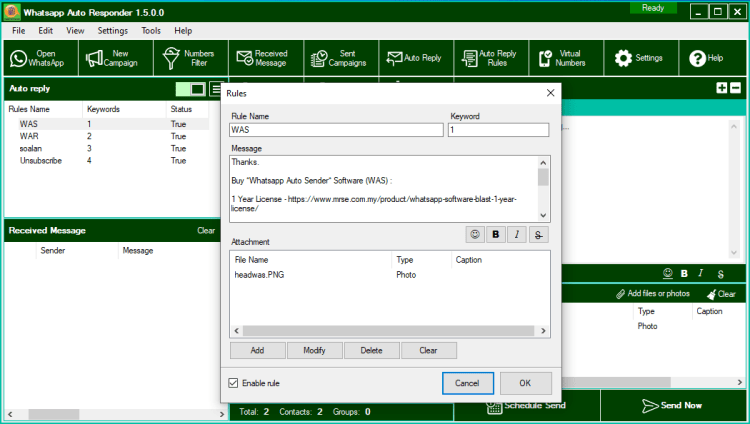
Task: Click the Auto Reply toolbar button
Action: (x=416, y=58)
